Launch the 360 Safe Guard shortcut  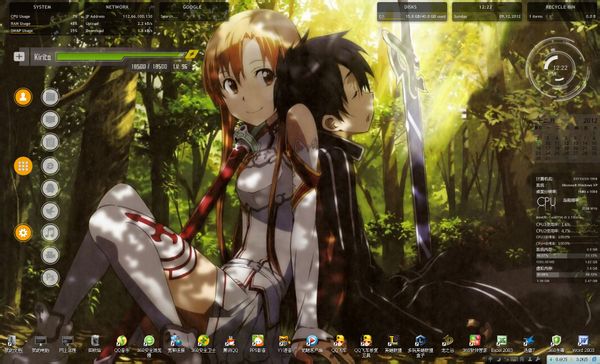coord(203,344)
